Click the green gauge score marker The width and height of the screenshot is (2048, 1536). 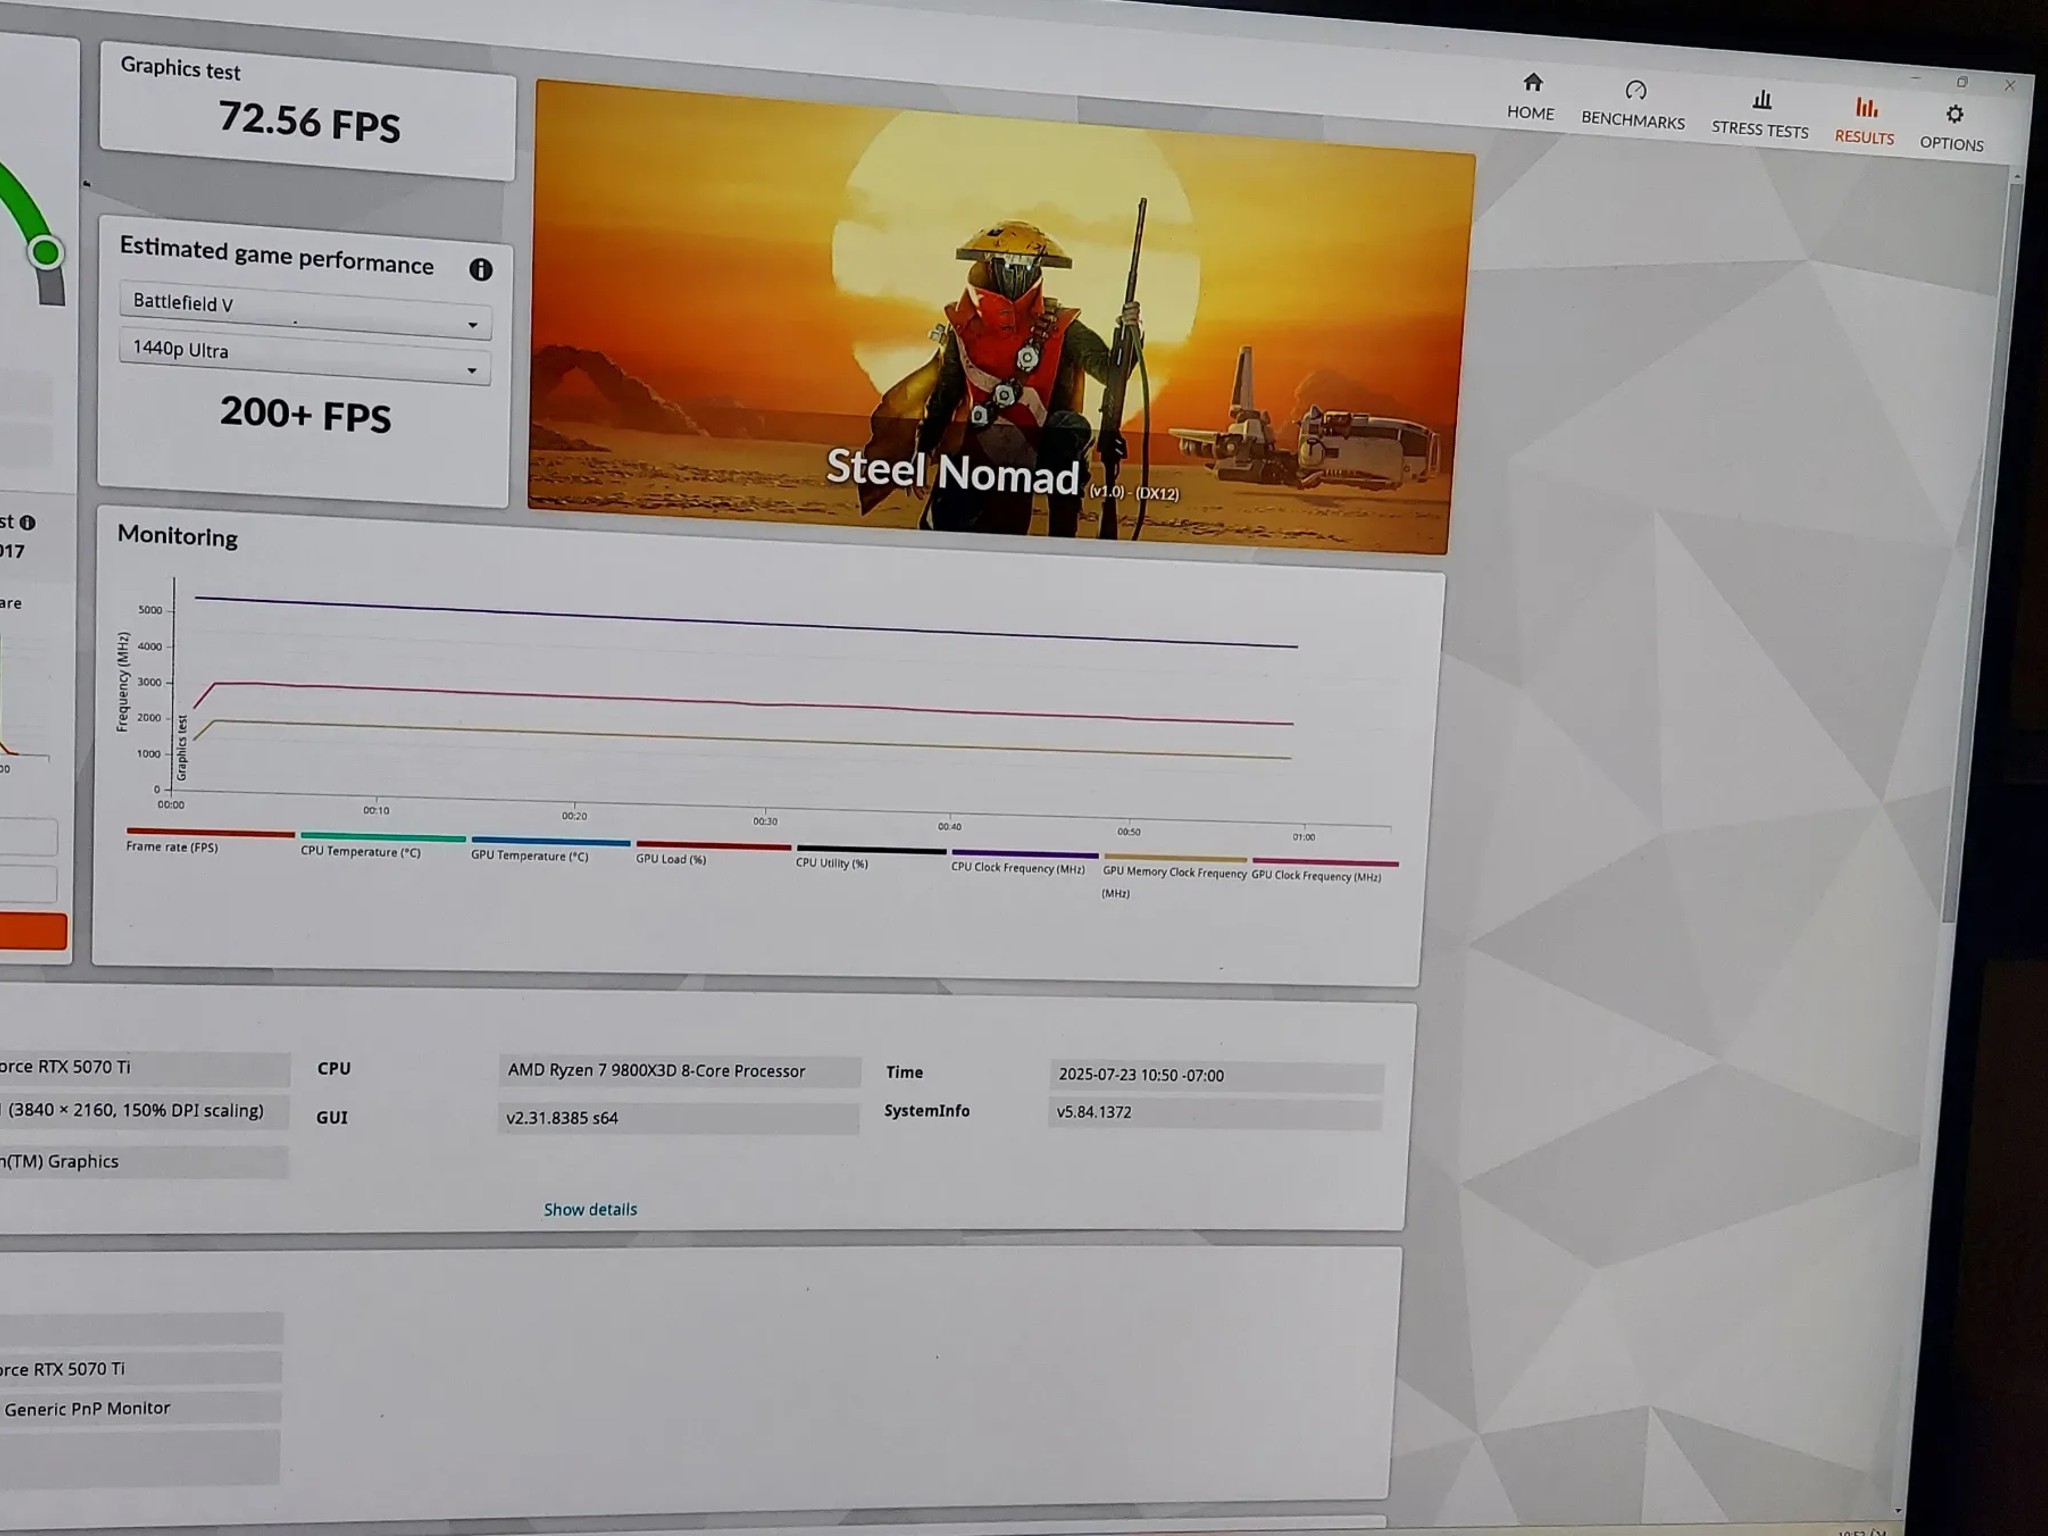pos(46,252)
